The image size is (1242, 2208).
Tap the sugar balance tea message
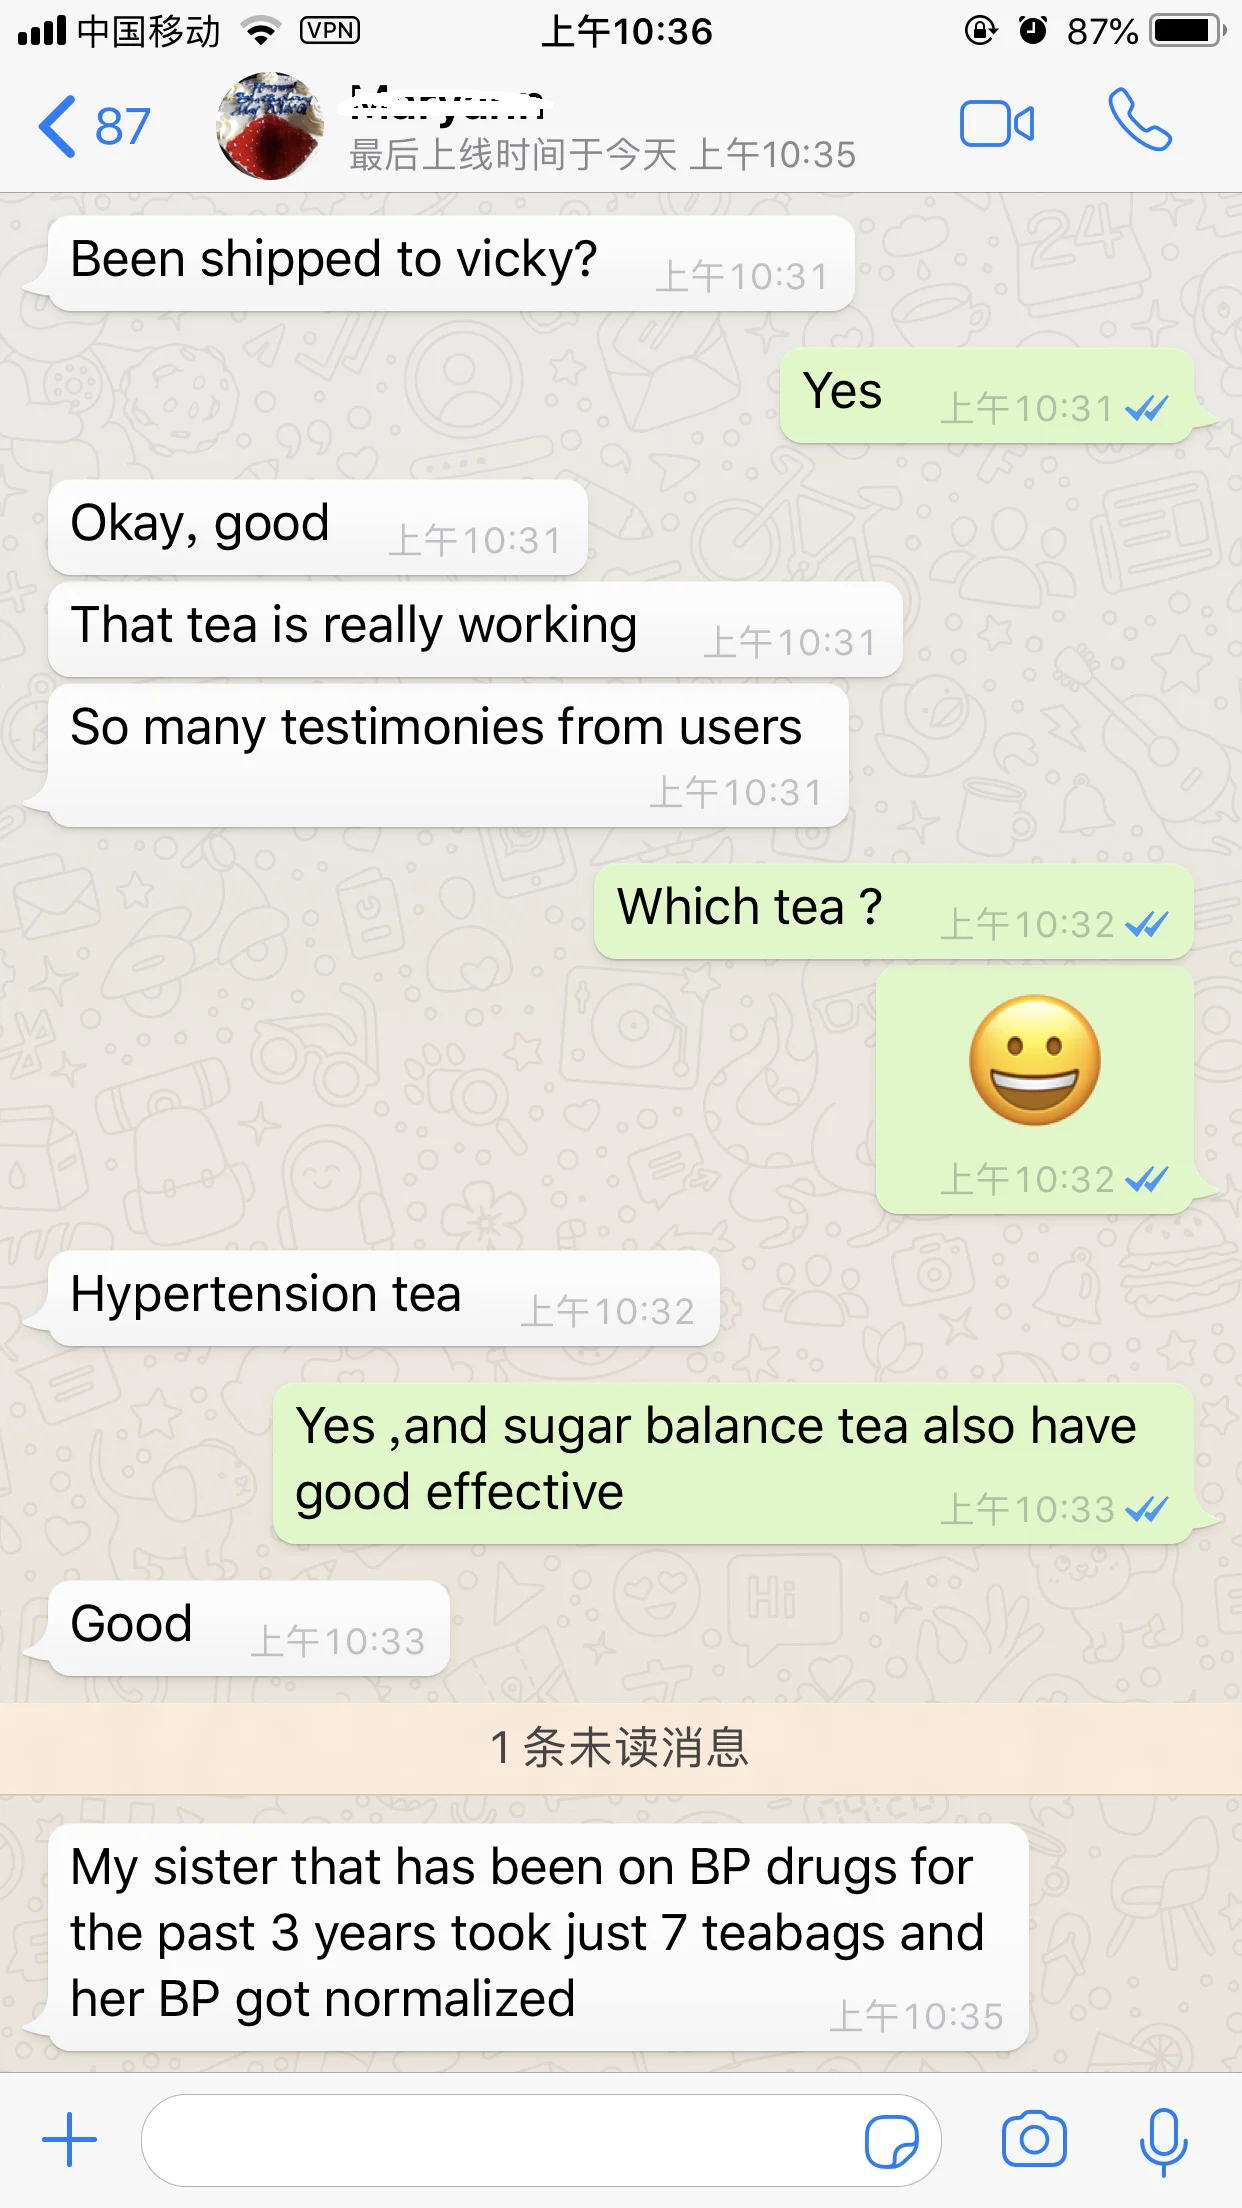click(x=734, y=1463)
